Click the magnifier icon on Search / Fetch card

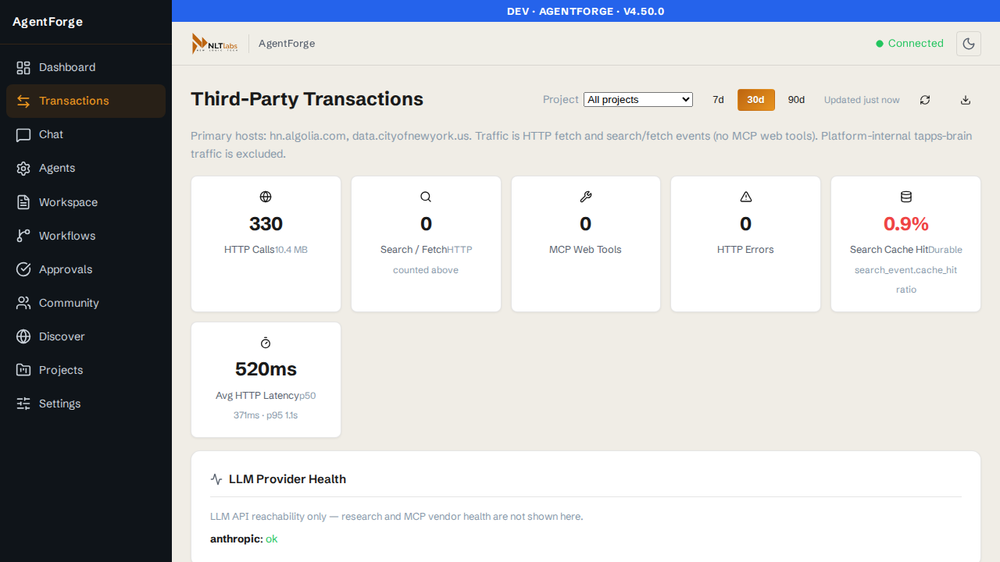(x=425, y=196)
